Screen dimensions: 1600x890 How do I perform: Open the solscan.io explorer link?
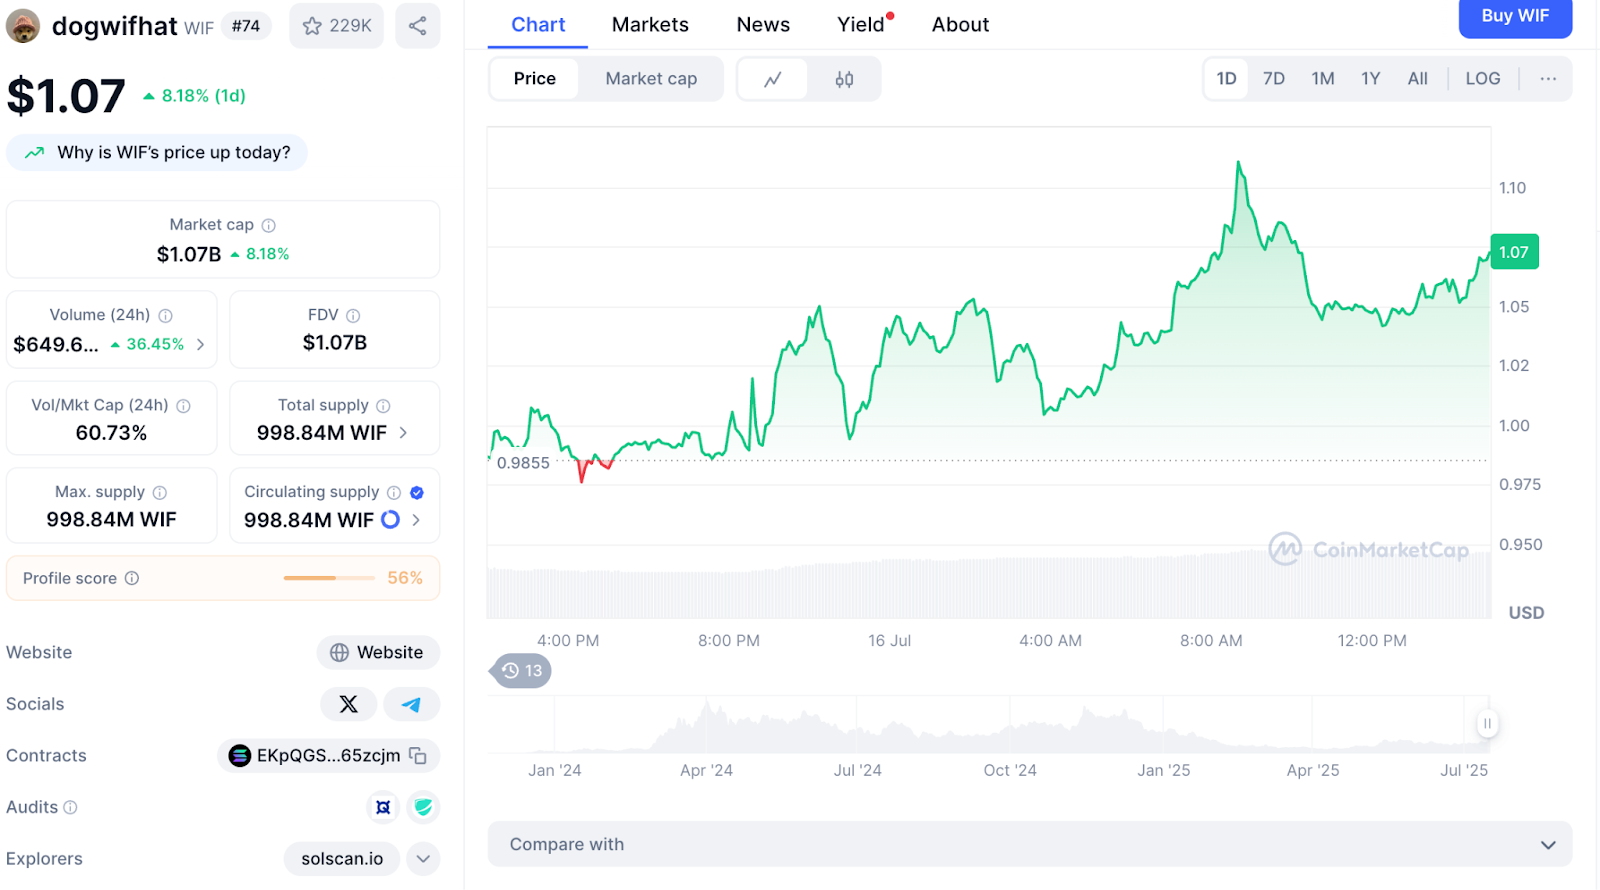pos(342,859)
